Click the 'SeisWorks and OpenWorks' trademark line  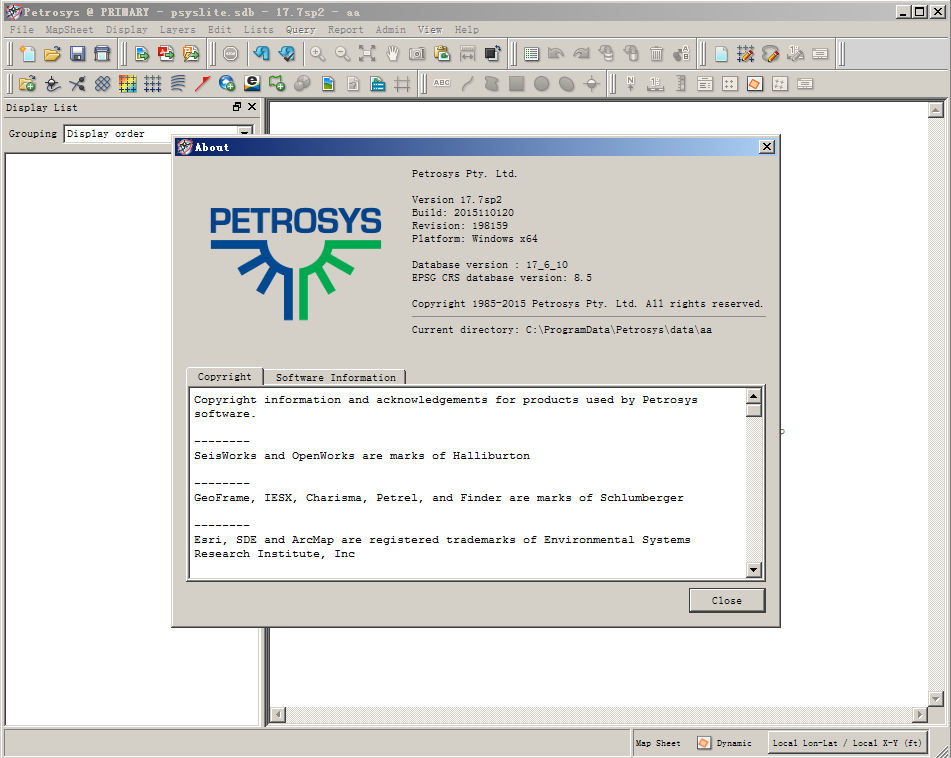(362, 455)
